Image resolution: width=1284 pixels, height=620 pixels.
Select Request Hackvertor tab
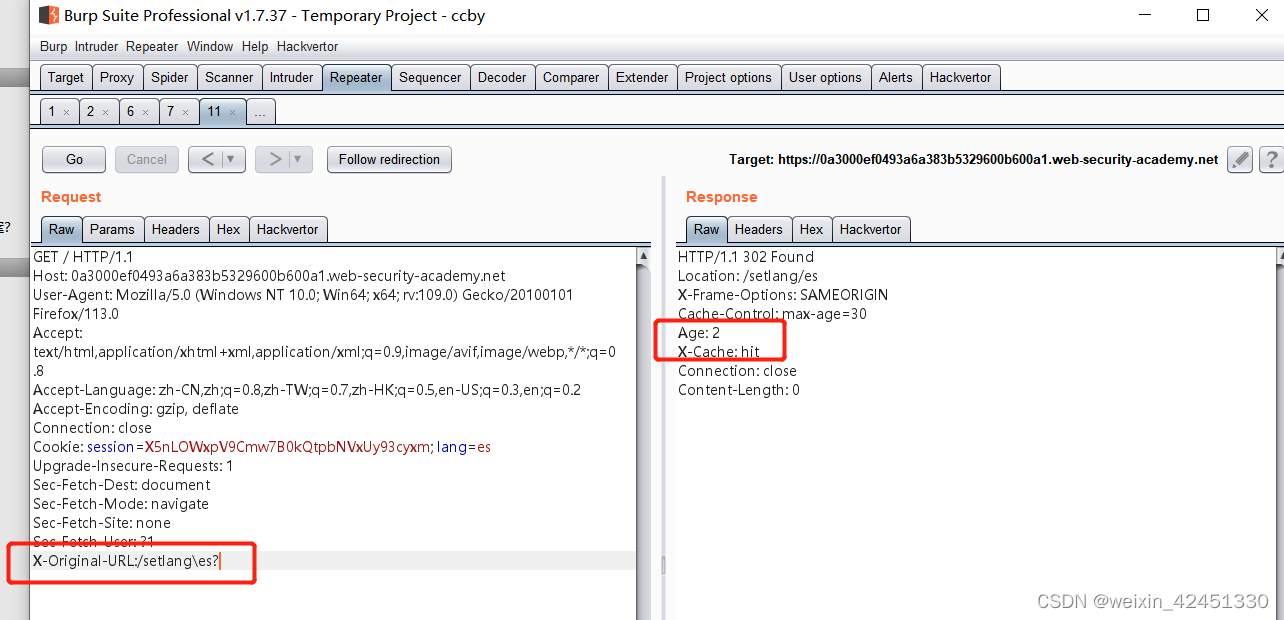tap(287, 229)
